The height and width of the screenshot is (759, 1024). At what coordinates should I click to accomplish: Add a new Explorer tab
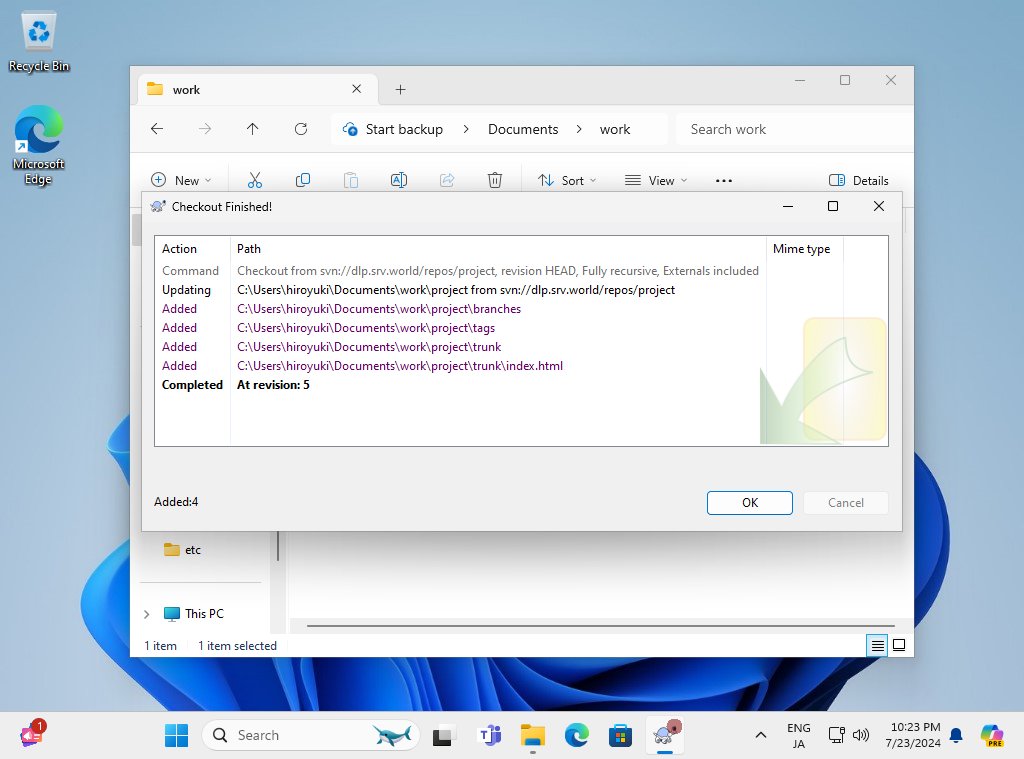pos(400,89)
